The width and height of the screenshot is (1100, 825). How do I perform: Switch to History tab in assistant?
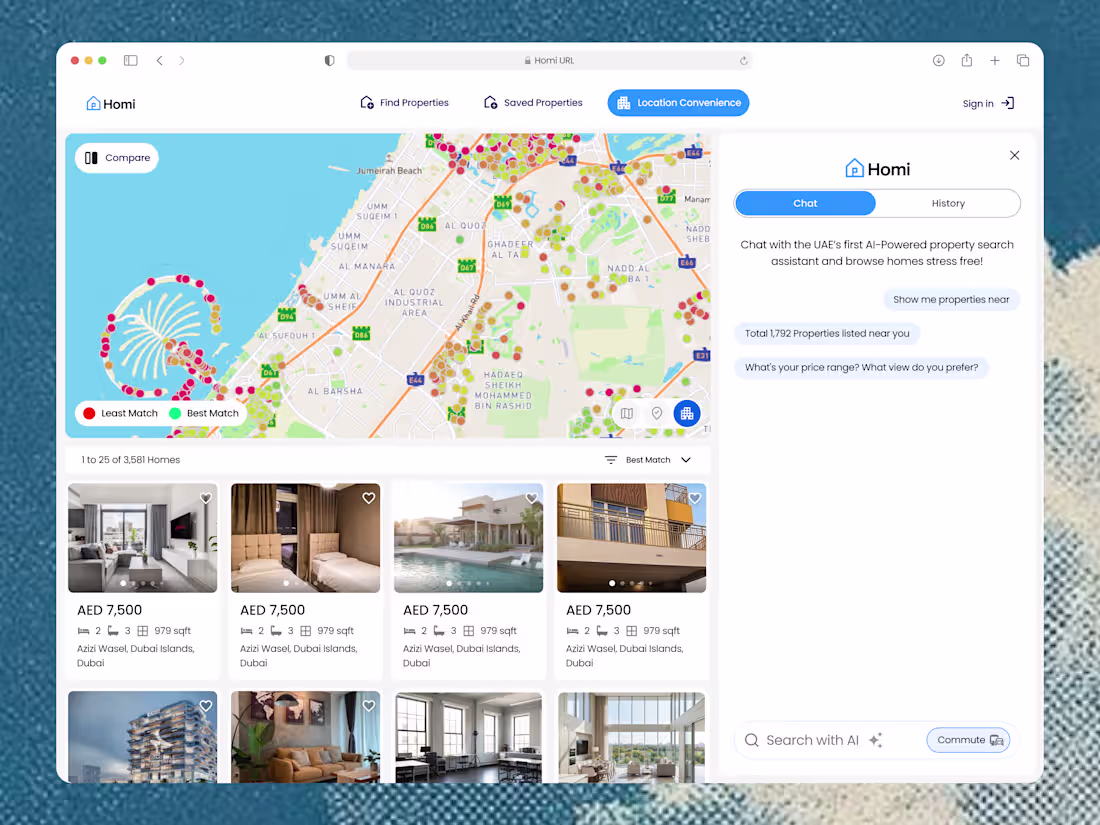[948, 203]
